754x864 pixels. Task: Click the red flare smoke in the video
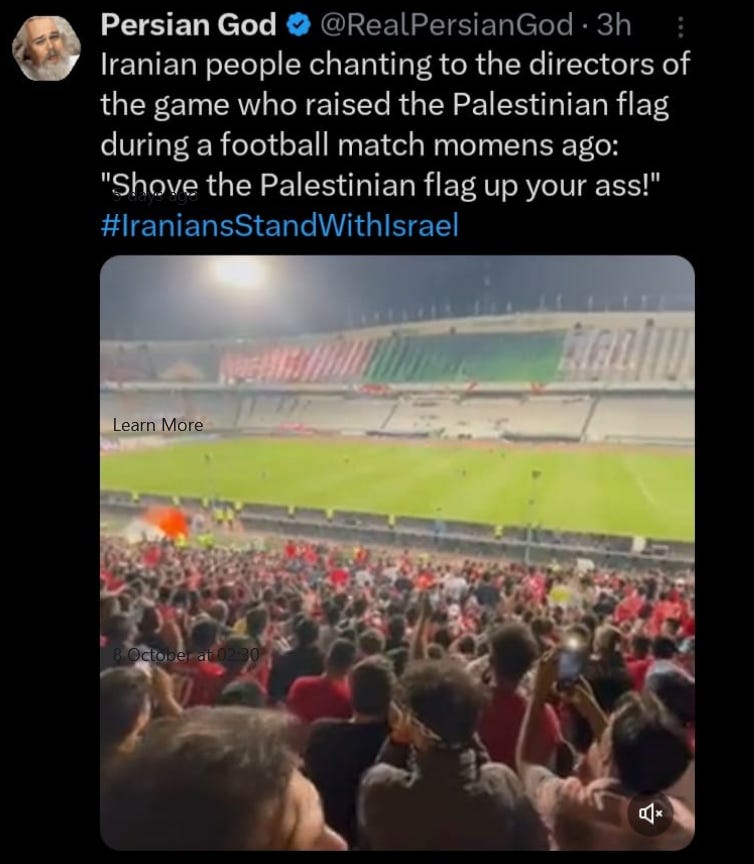tap(165, 523)
